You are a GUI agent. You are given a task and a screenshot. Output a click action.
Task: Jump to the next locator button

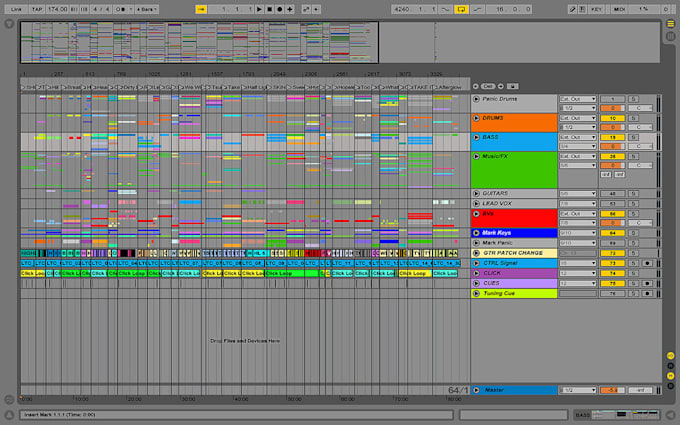(501, 86)
